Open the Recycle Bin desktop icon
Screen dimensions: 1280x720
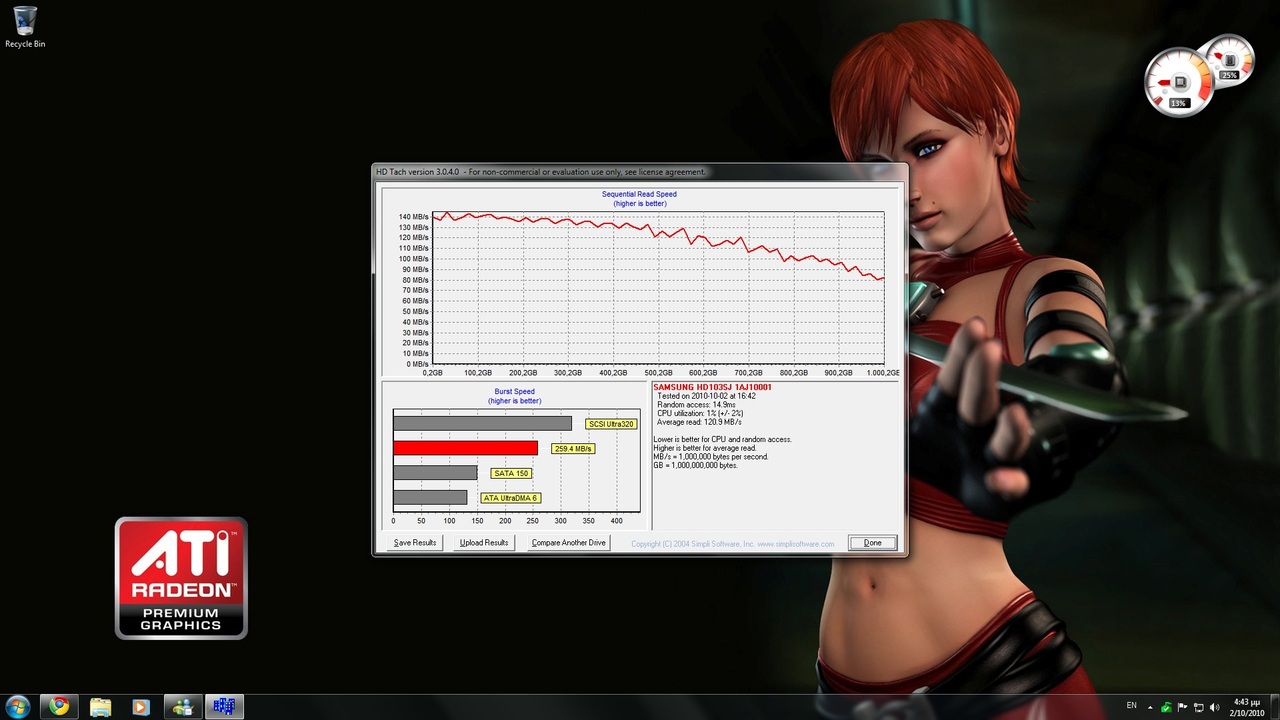[25, 27]
